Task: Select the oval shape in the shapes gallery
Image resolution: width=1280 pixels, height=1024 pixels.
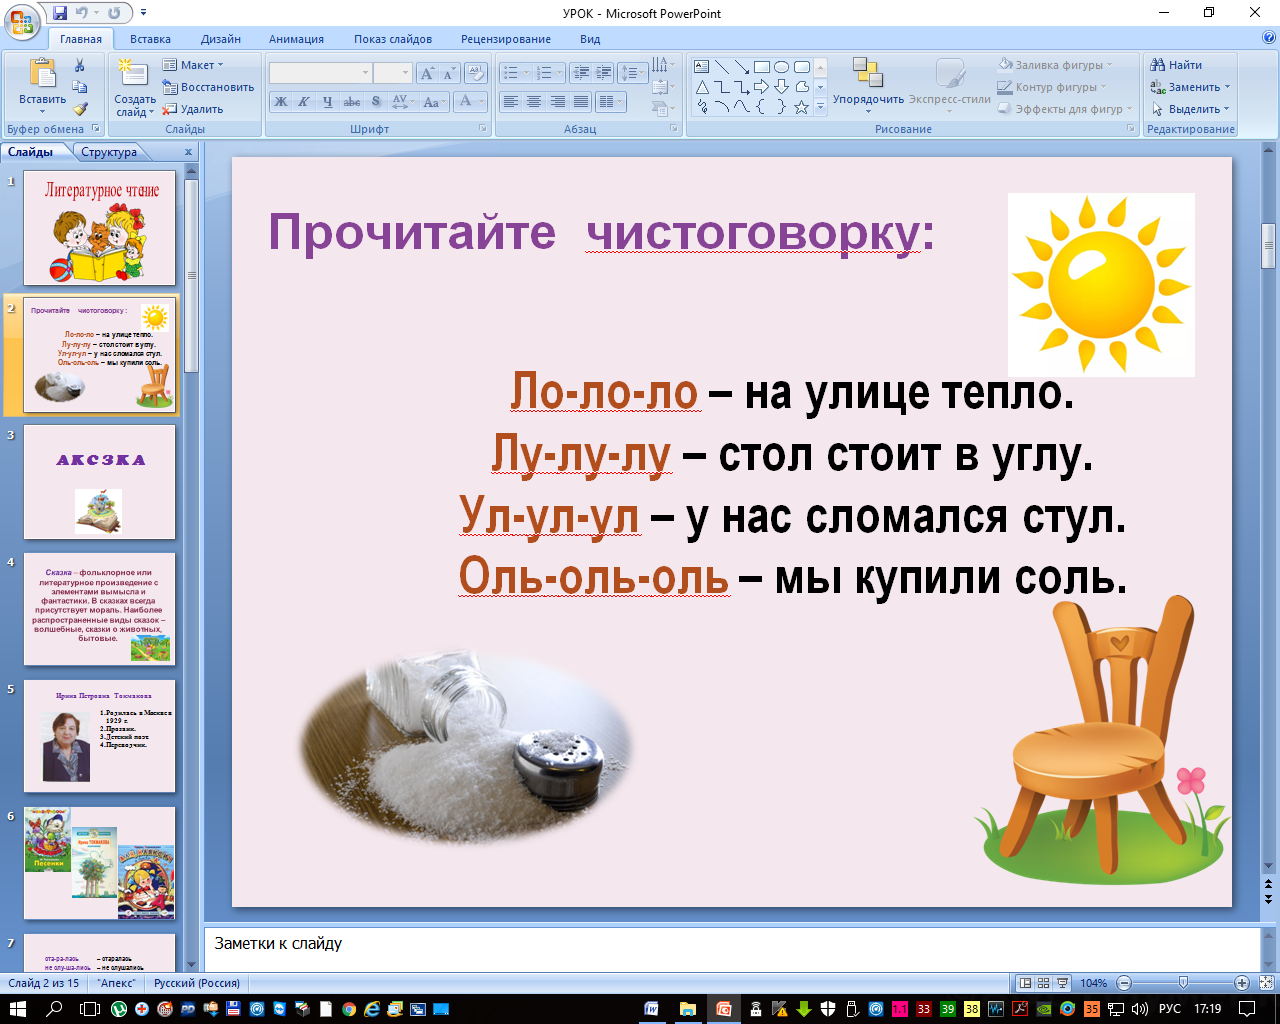Action: 781,67
